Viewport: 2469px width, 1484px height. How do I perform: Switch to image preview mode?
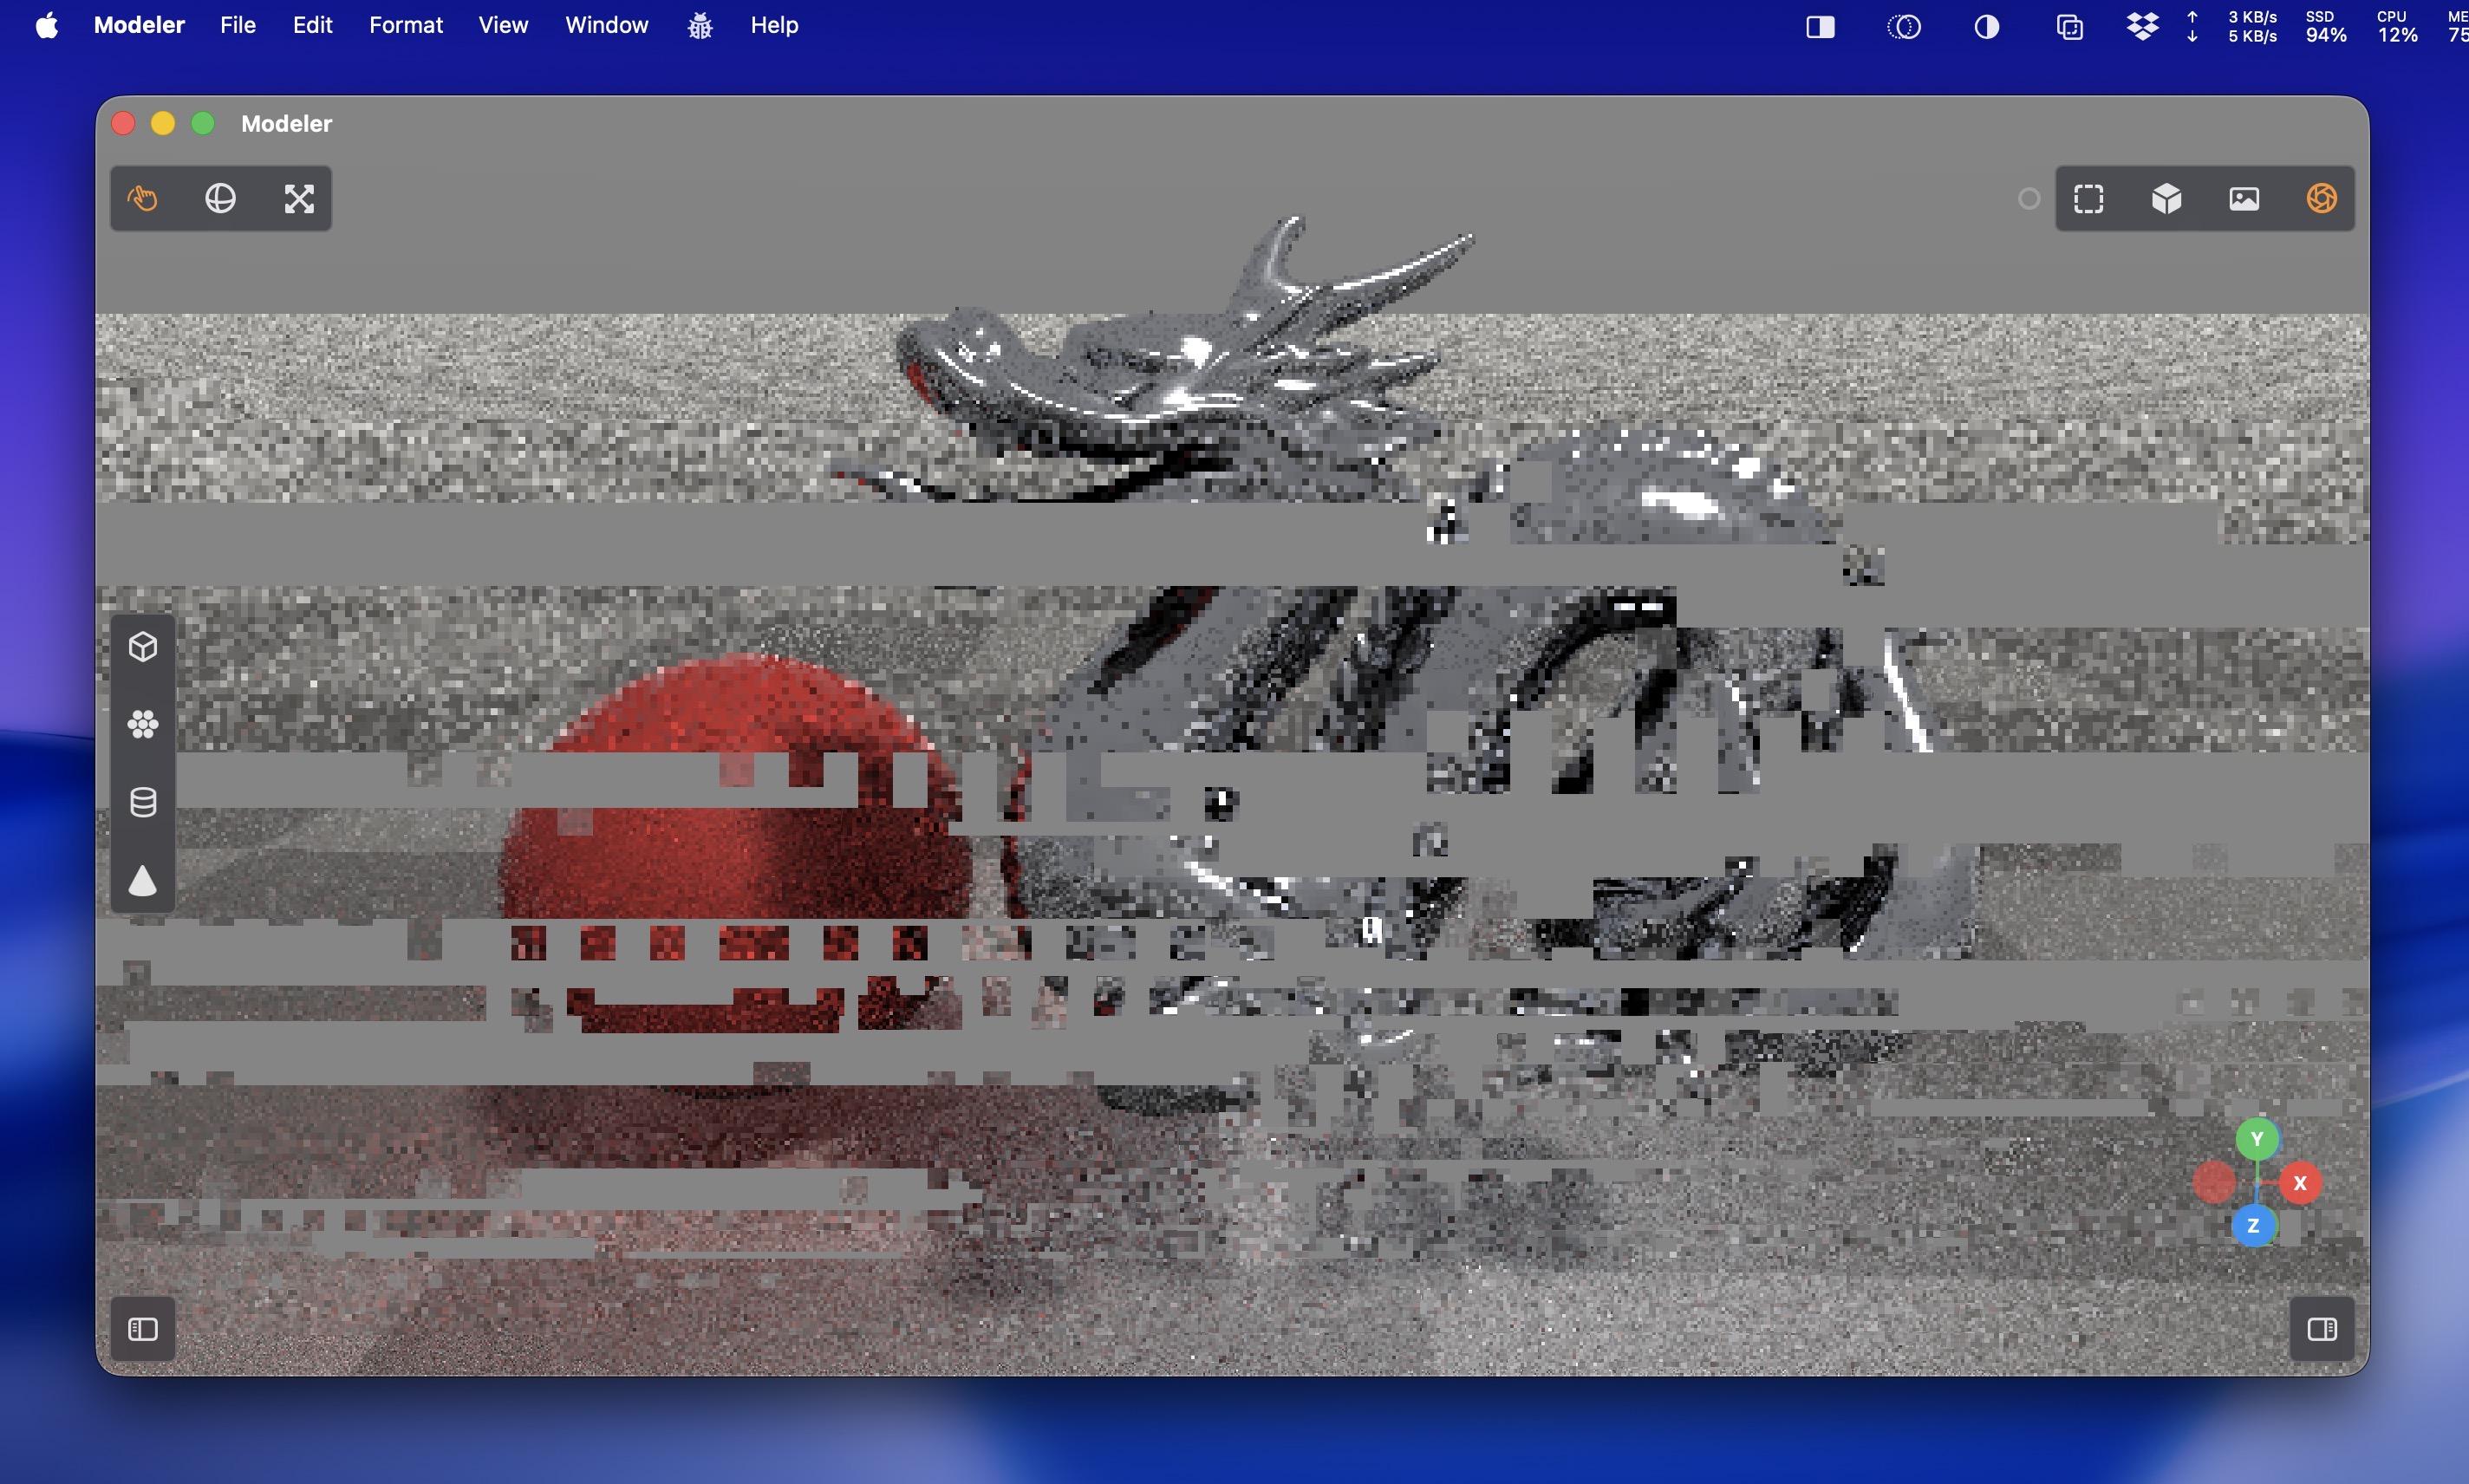[x=2244, y=198]
